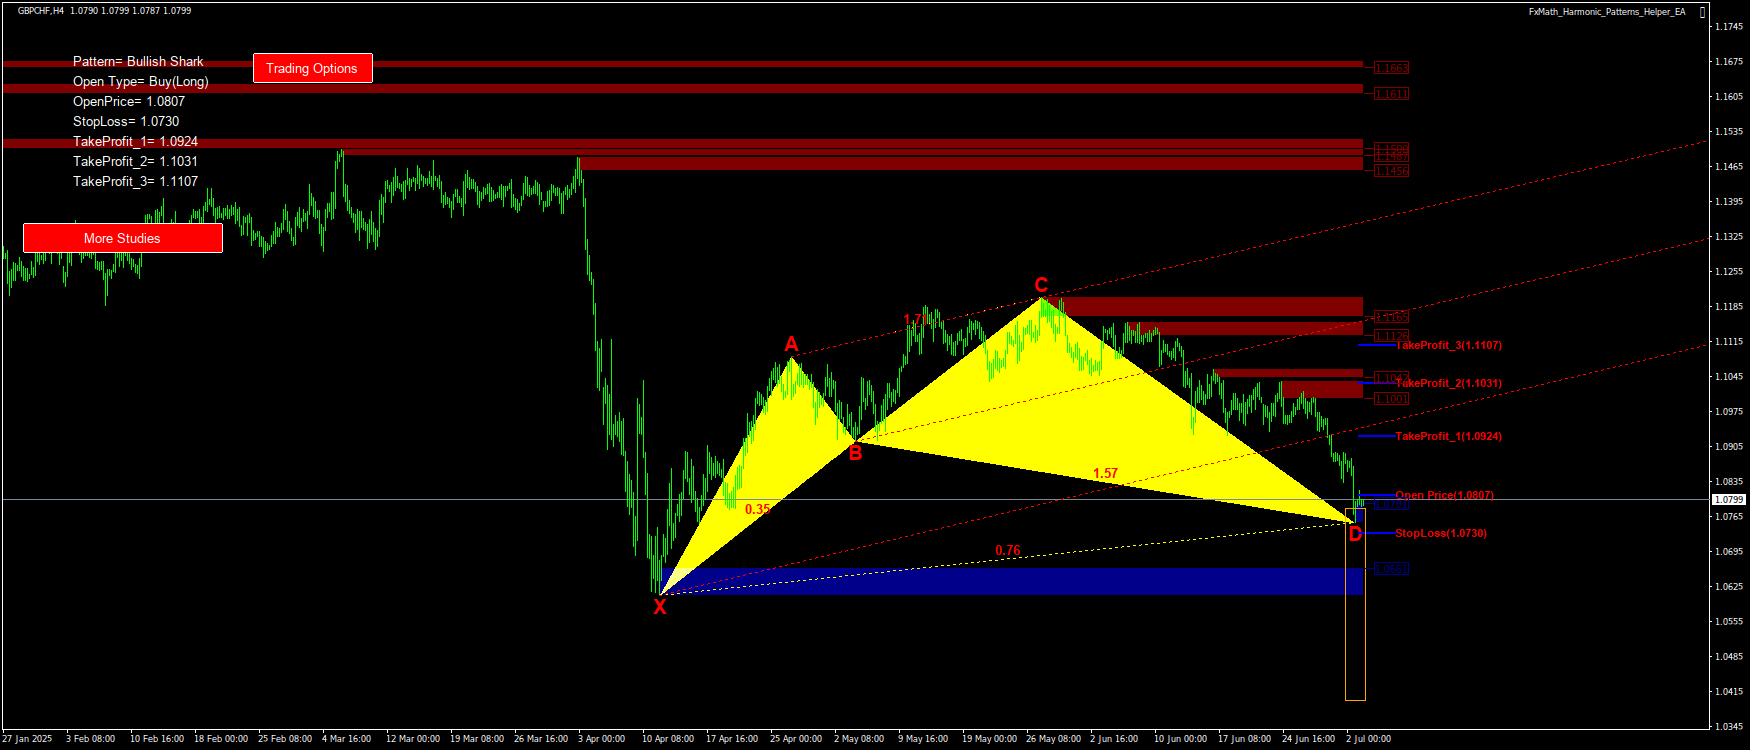The image size is (1750, 750).
Task: Click the TakeProfit_1(1.0924) level label
Action: 1448,436
